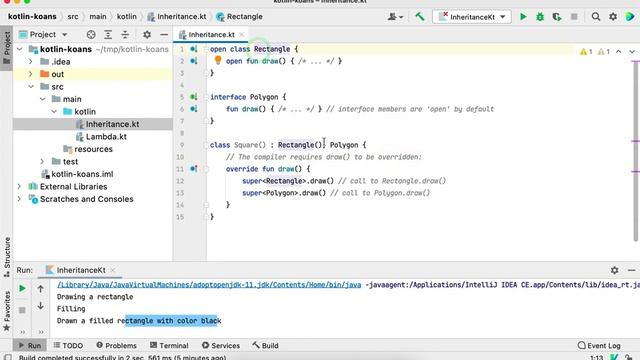Collapse the kotlin-koans root node
The width and height of the screenshot is (640, 360).
[20, 49]
